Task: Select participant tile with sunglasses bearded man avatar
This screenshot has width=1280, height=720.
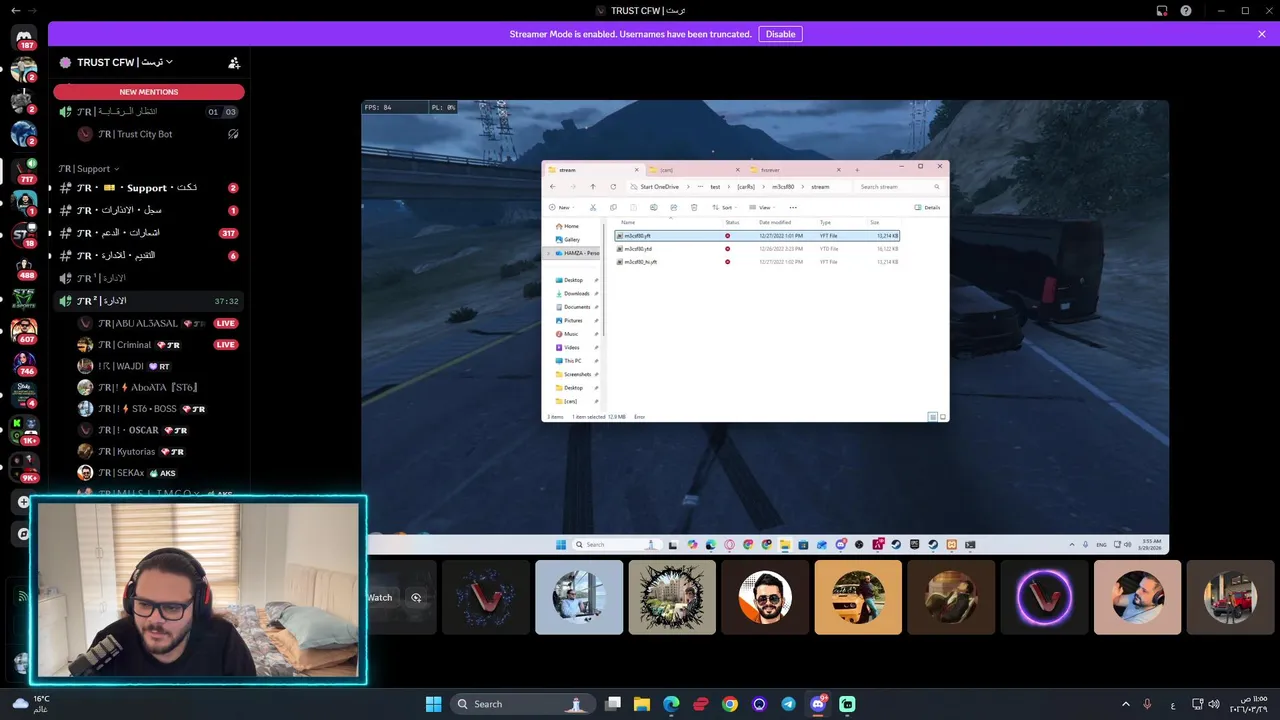Action: tap(765, 597)
